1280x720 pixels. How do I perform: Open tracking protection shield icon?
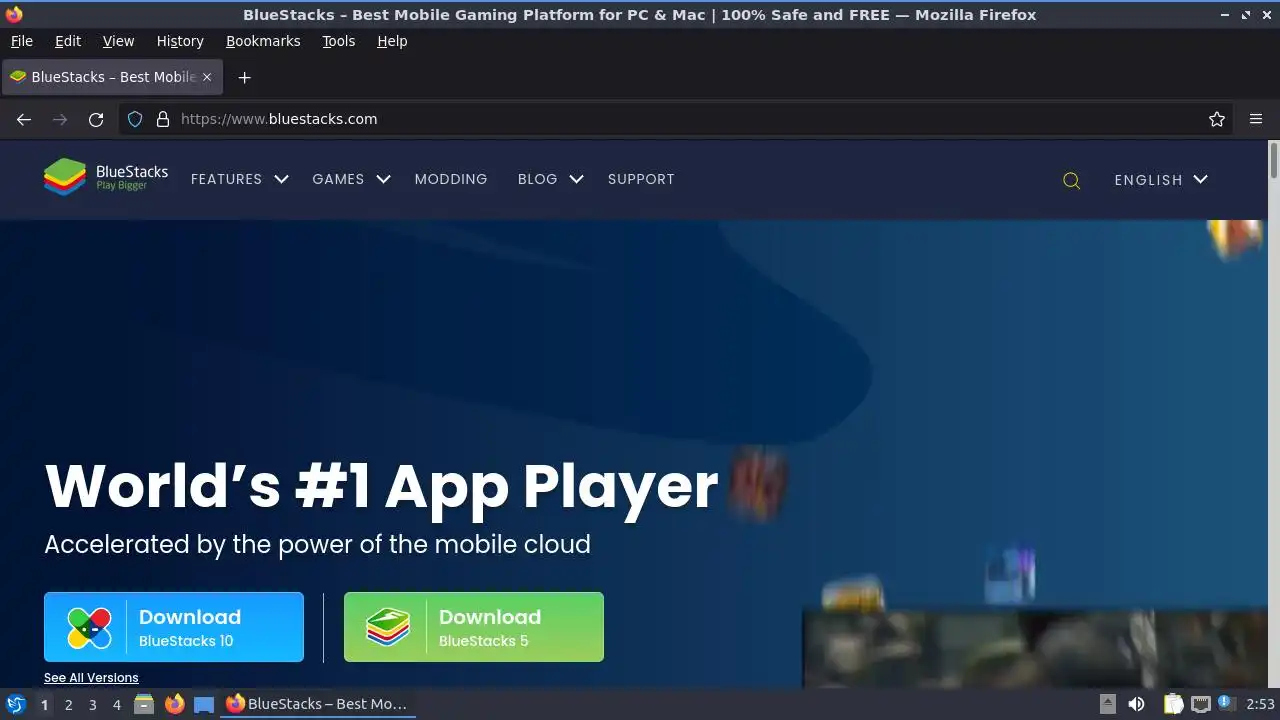pos(135,119)
